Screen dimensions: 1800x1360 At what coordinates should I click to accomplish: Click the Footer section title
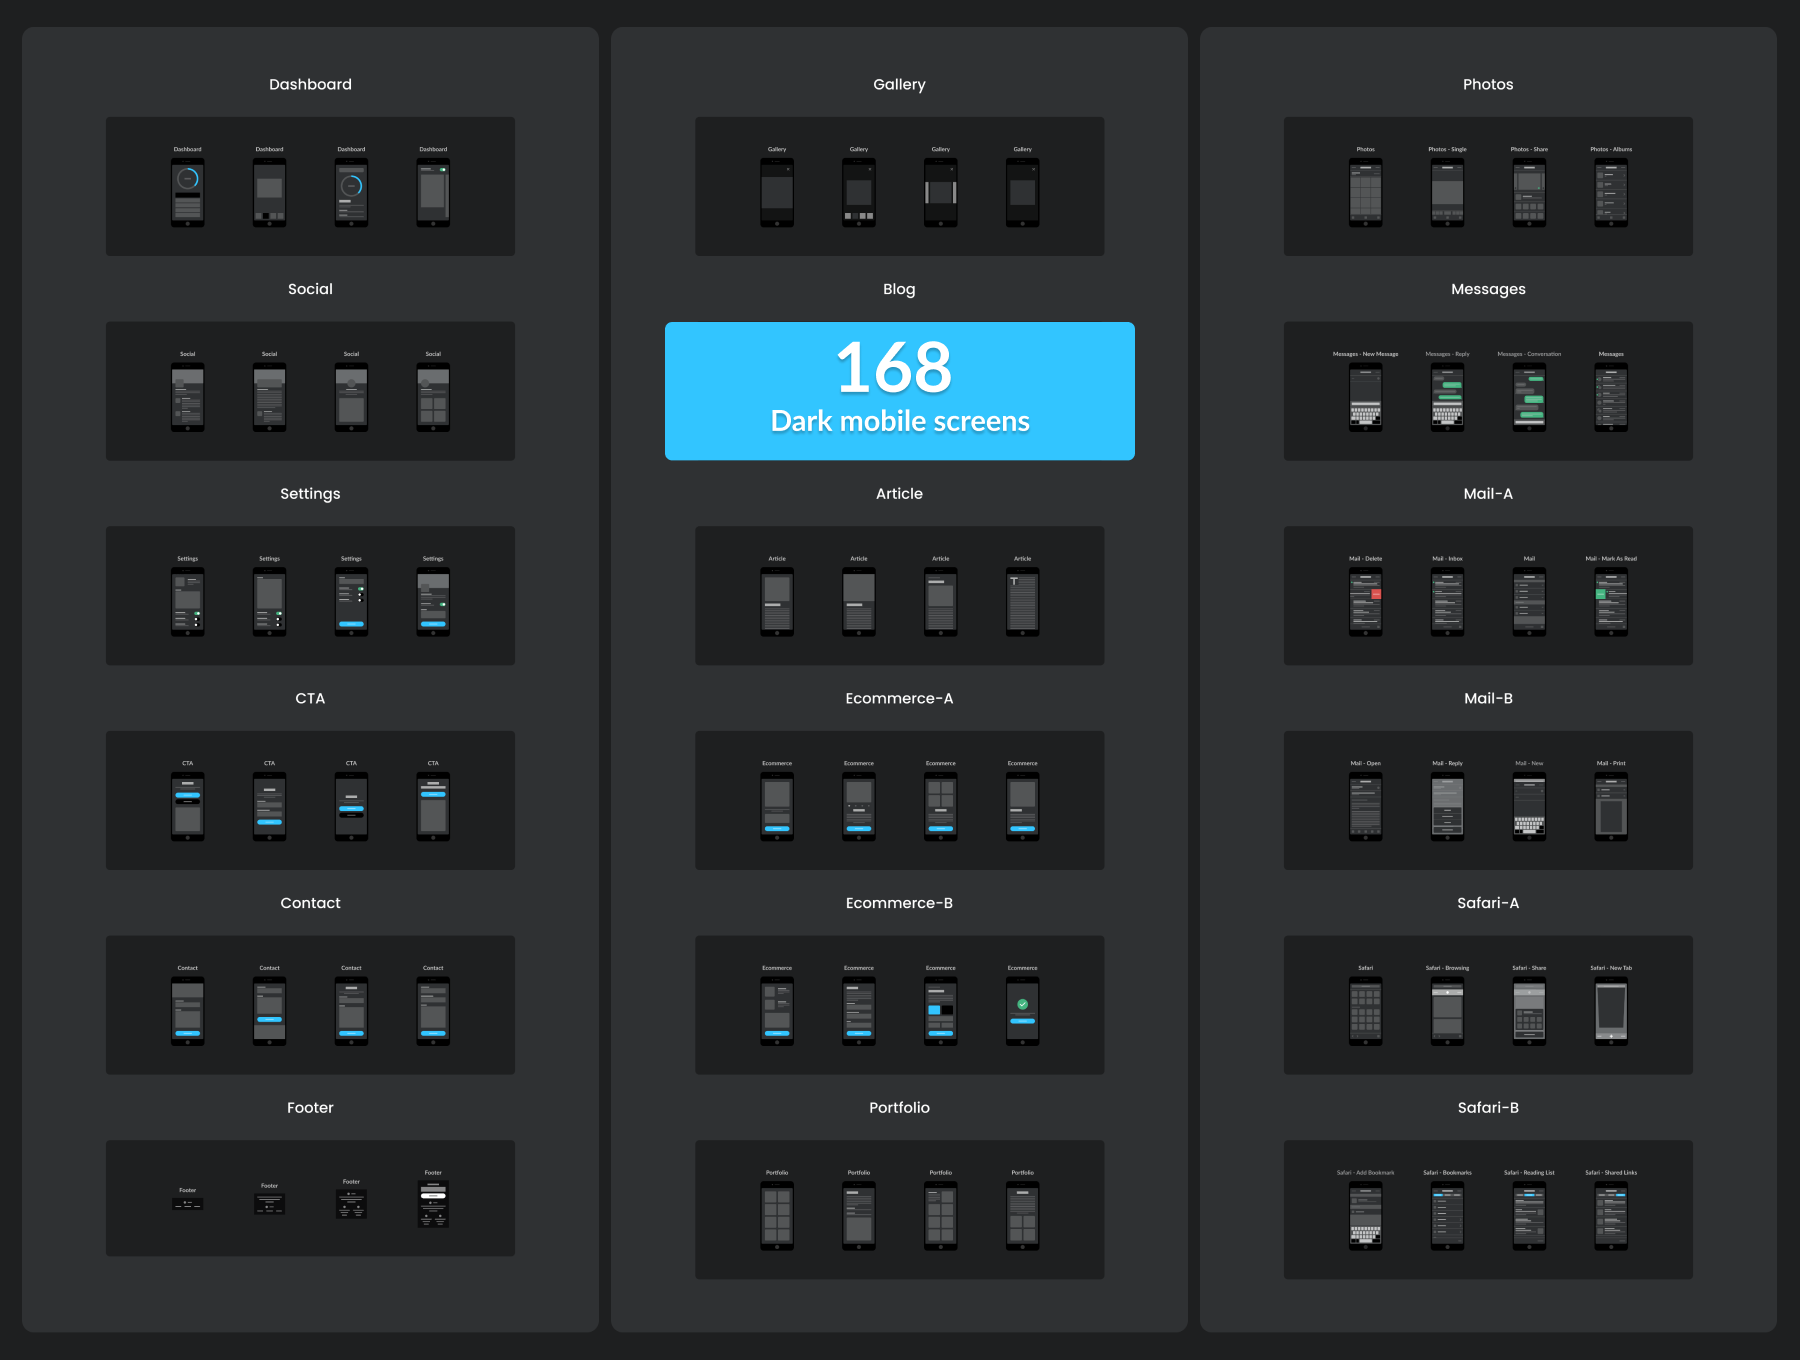tap(310, 1108)
